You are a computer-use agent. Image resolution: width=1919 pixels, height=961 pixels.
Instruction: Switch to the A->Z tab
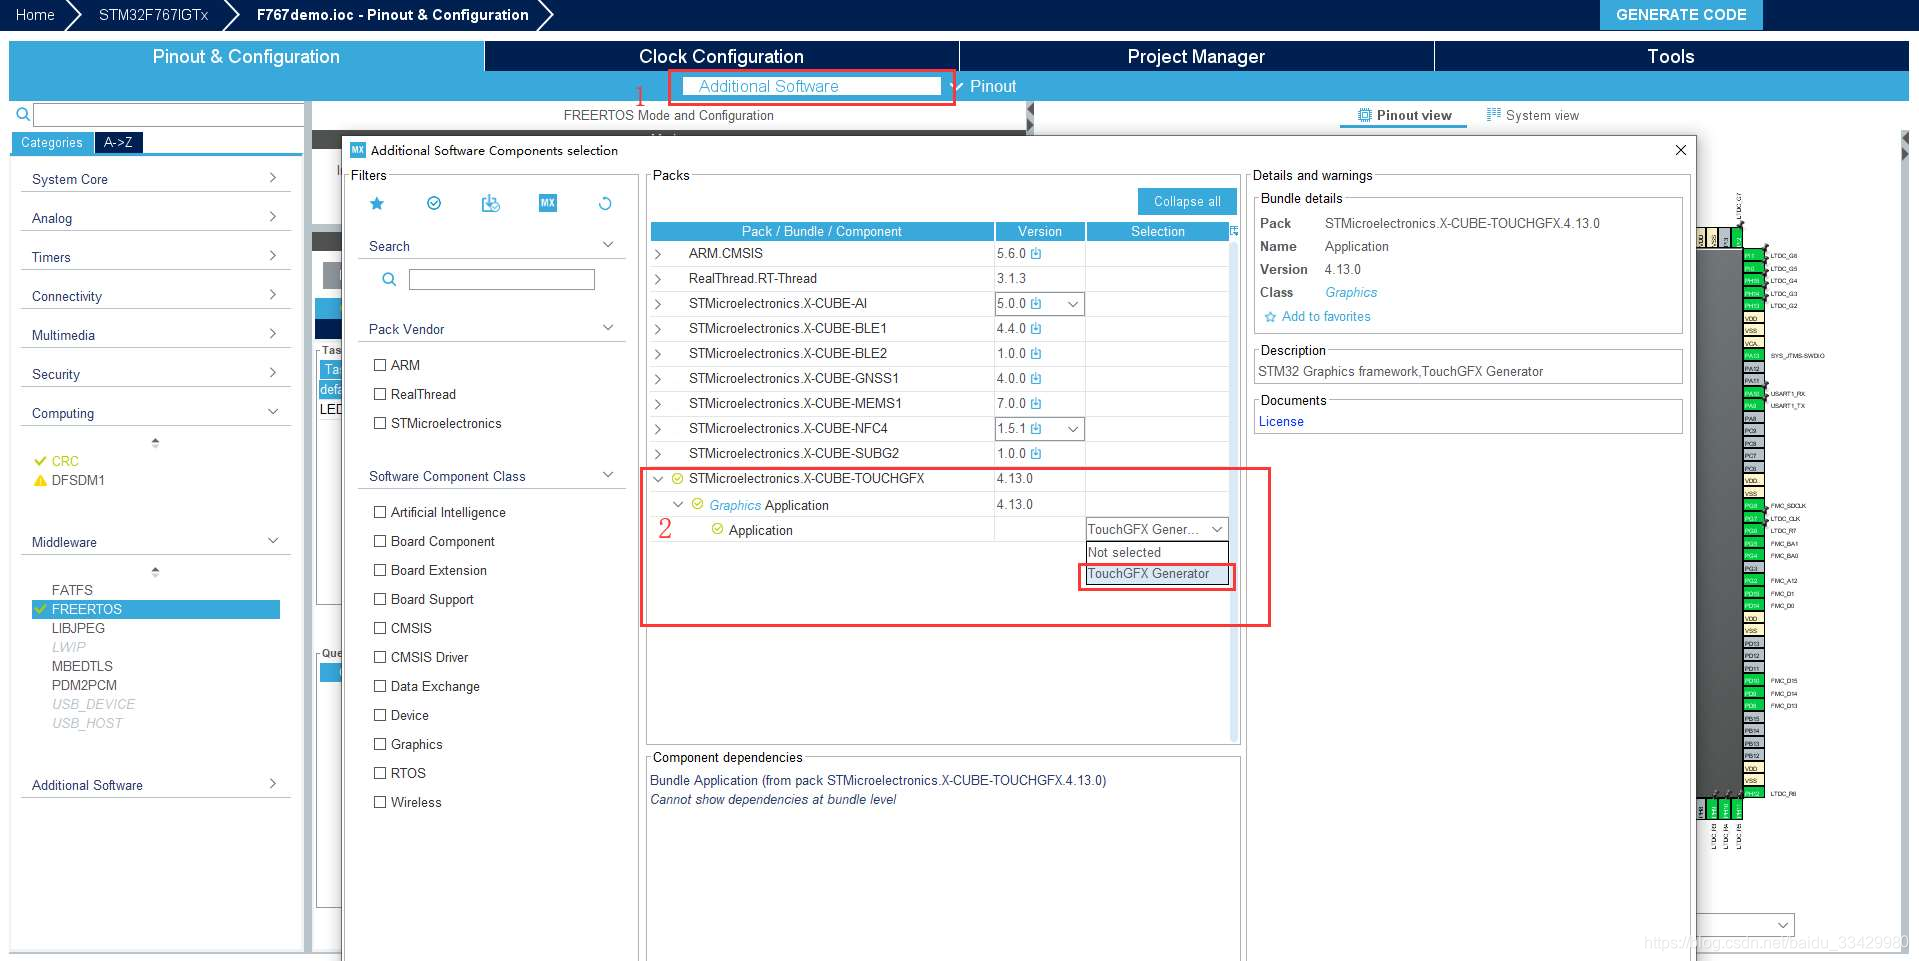point(118,142)
